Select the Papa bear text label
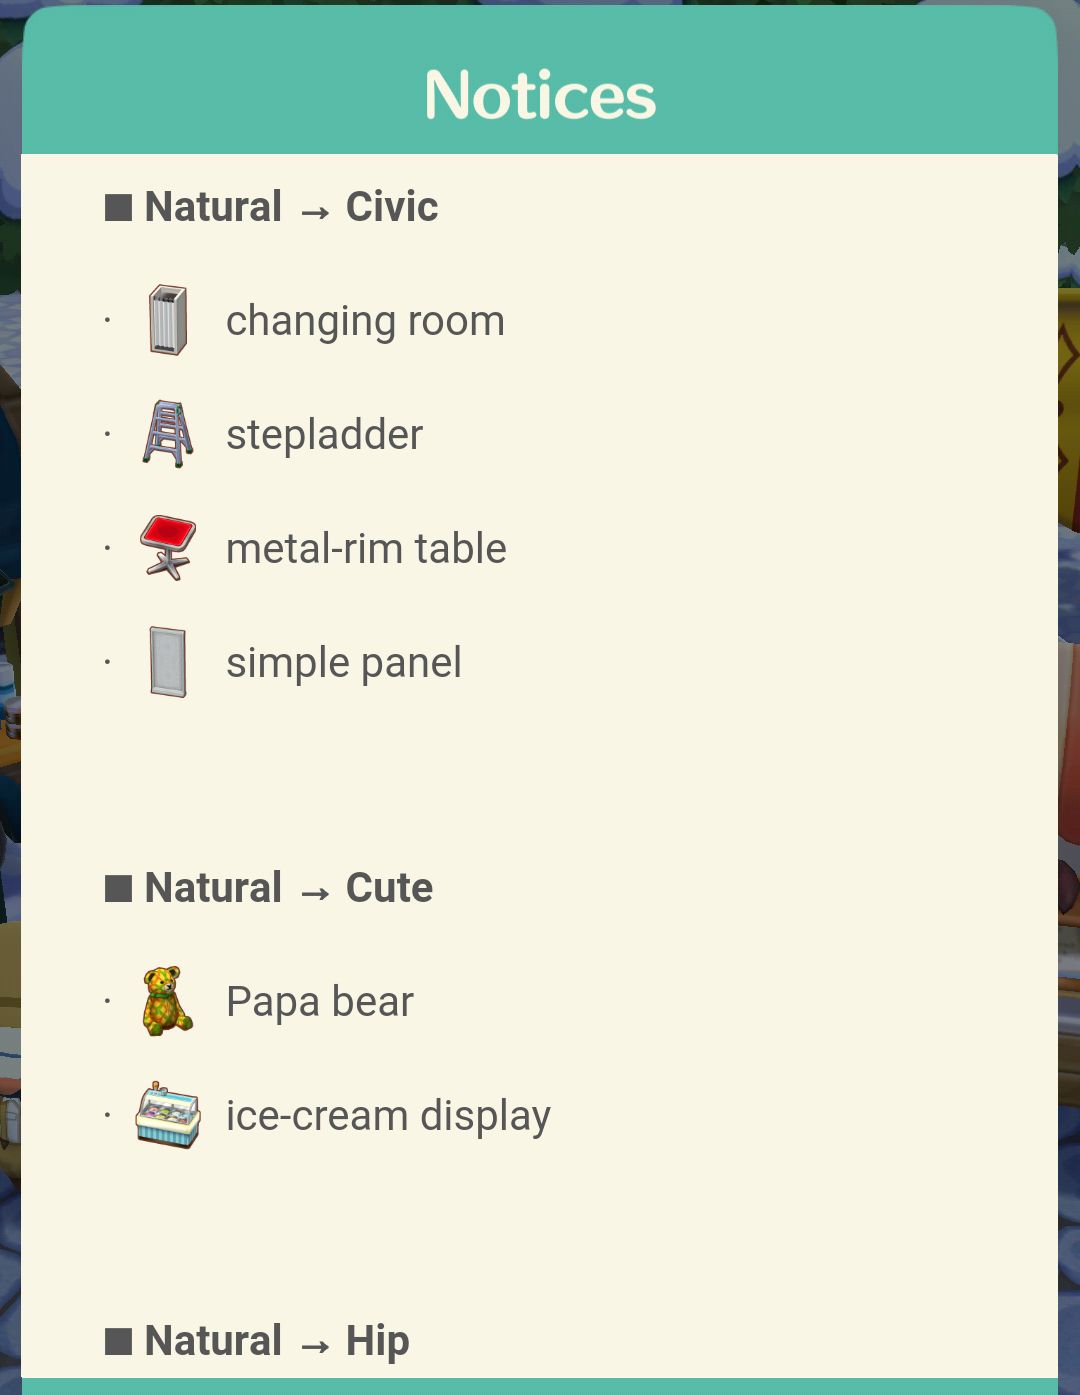1080x1395 pixels. tap(320, 1002)
